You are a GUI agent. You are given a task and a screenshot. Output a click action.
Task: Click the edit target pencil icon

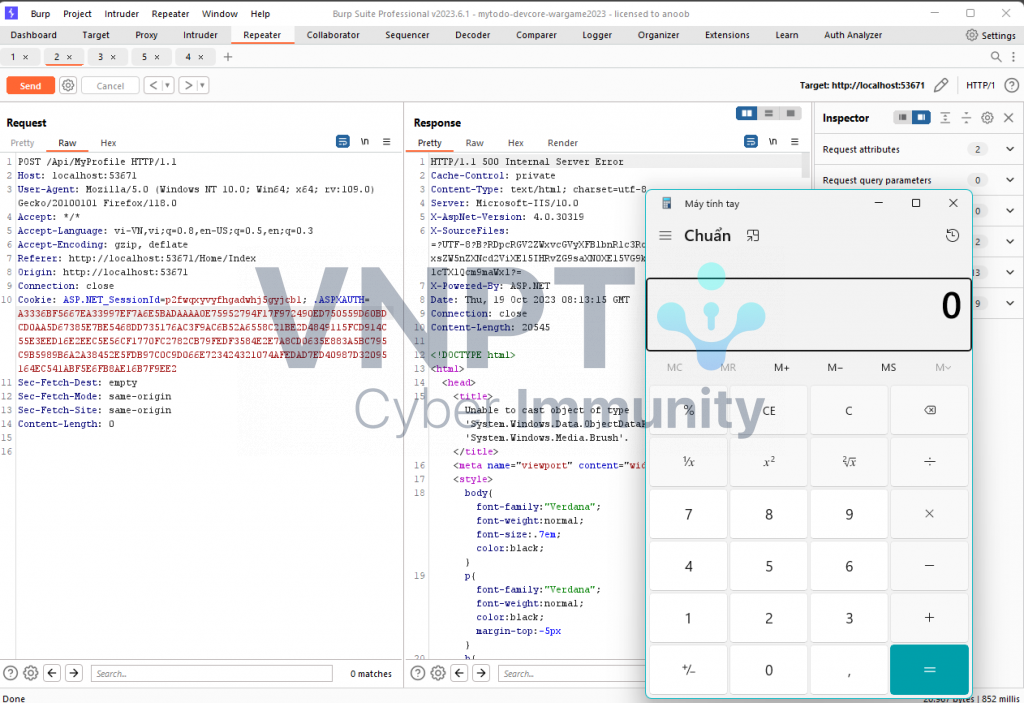pyautogui.click(x=941, y=86)
